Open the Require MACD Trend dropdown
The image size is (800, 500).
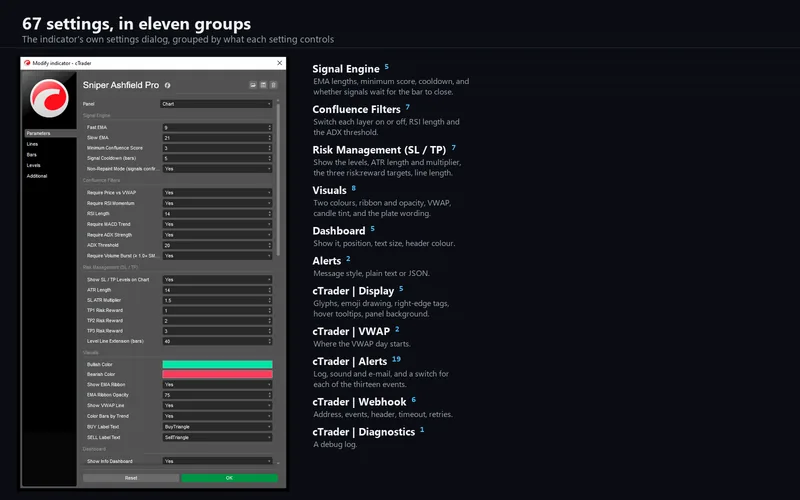[217, 224]
